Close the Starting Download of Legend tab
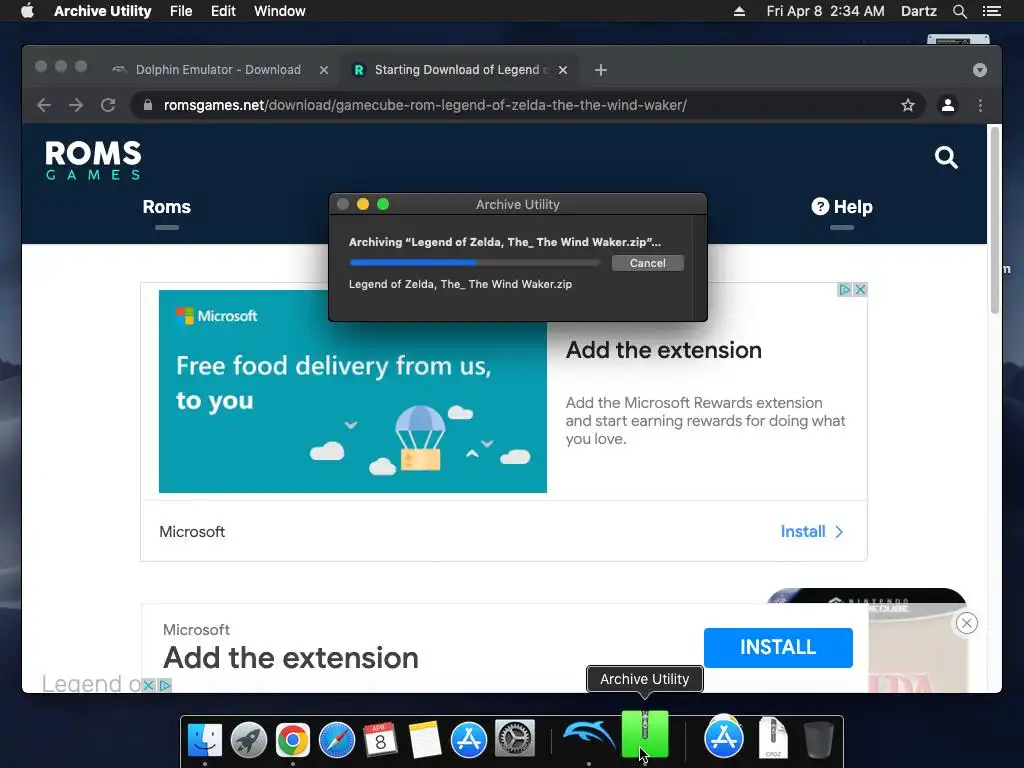The height and width of the screenshot is (768, 1024). tap(563, 70)
